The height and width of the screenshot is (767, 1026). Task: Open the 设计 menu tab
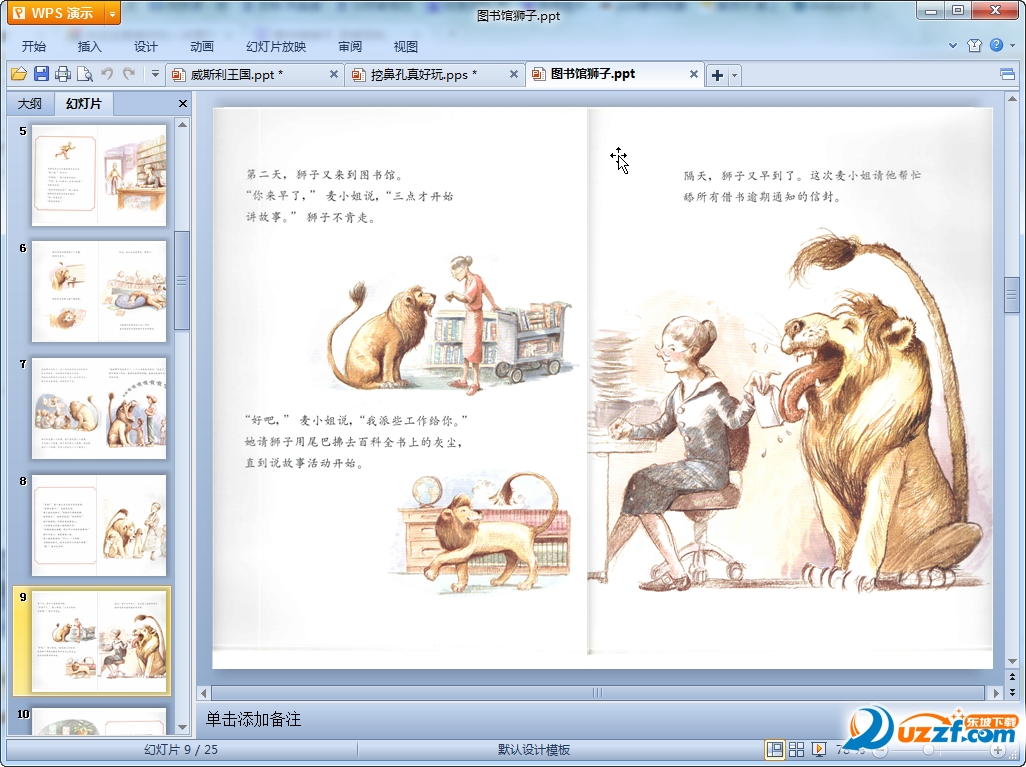(145, 46)
